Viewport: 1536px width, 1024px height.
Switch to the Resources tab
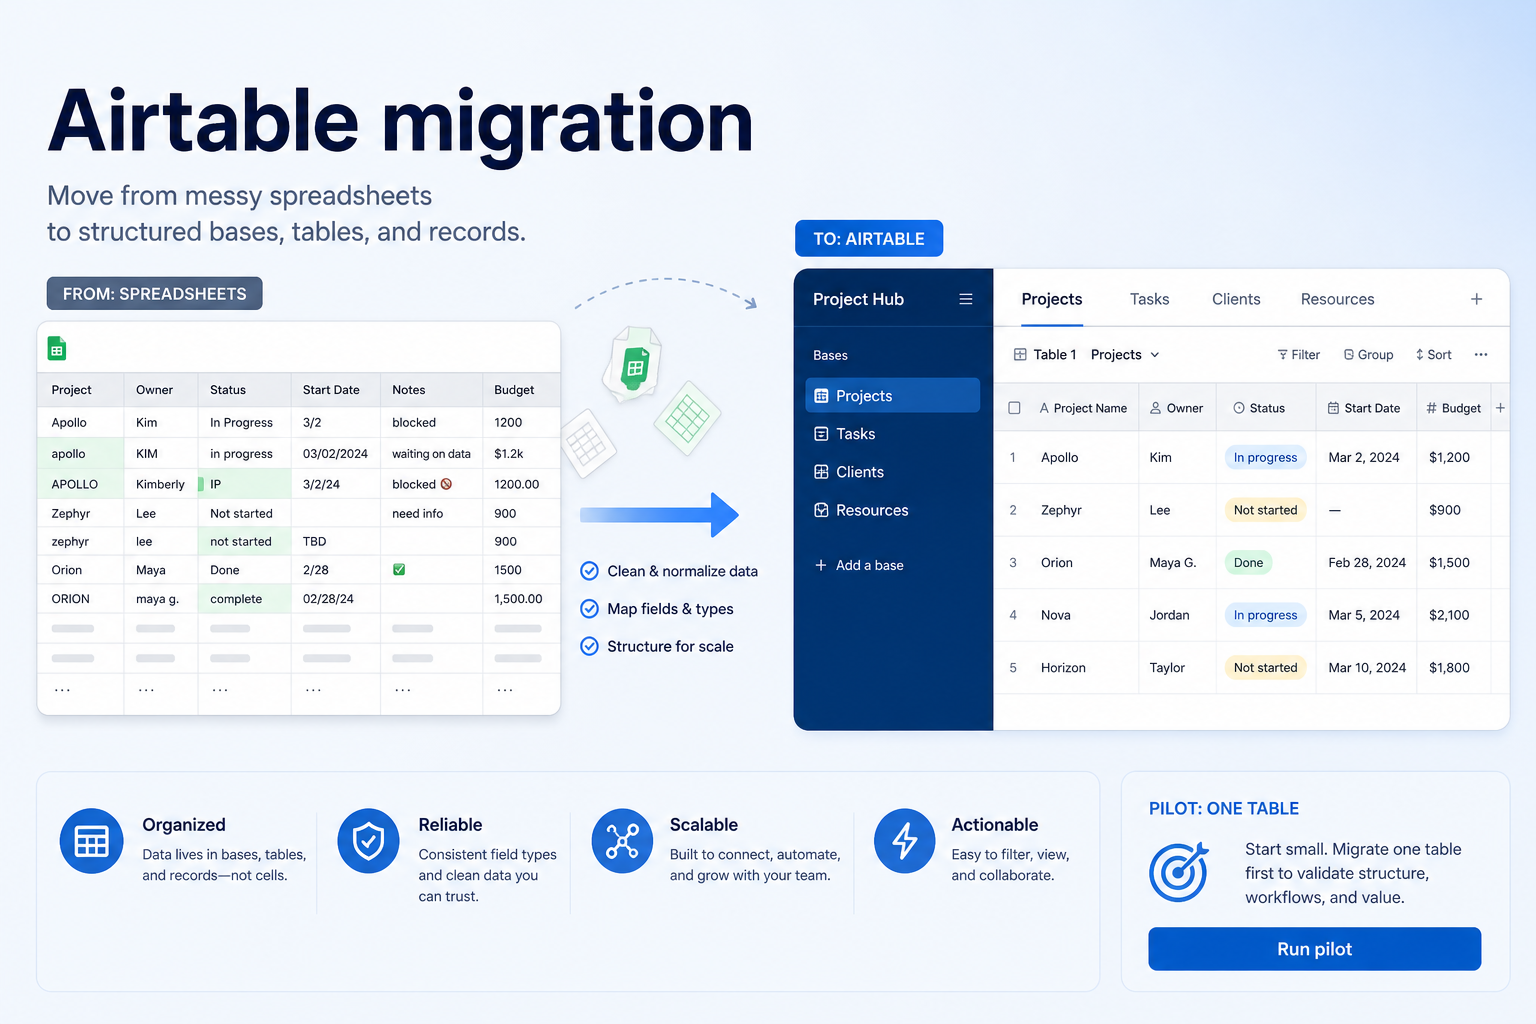click(1337, 299)
